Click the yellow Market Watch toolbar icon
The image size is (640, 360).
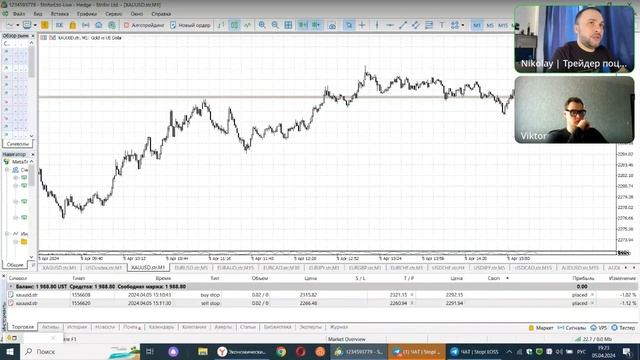pos(44,25)
